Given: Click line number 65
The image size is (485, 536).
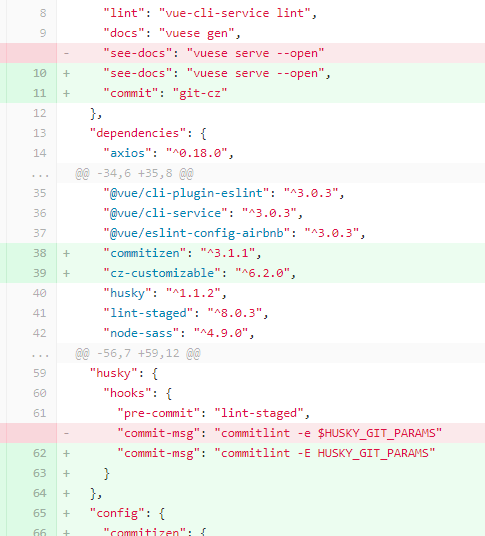Looking at the screenshot, I should coord(40,513).
